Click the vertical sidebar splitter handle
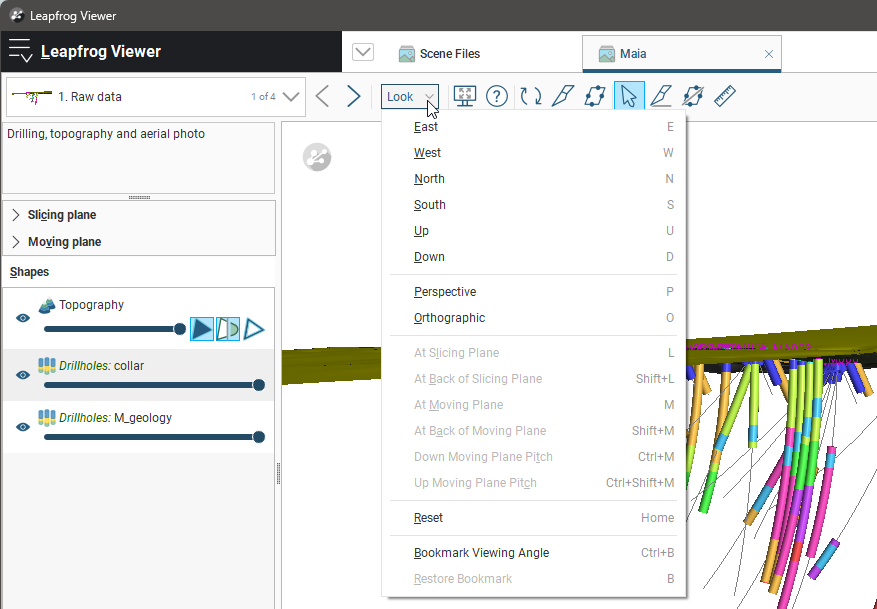This screenshot has width=877, height=609. click(x=278, y=474)
